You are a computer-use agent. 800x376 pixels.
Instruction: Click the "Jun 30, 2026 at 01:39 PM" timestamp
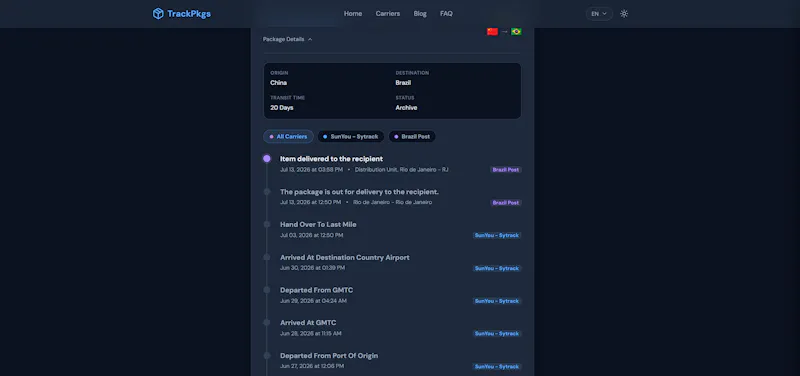coord(312,268)
